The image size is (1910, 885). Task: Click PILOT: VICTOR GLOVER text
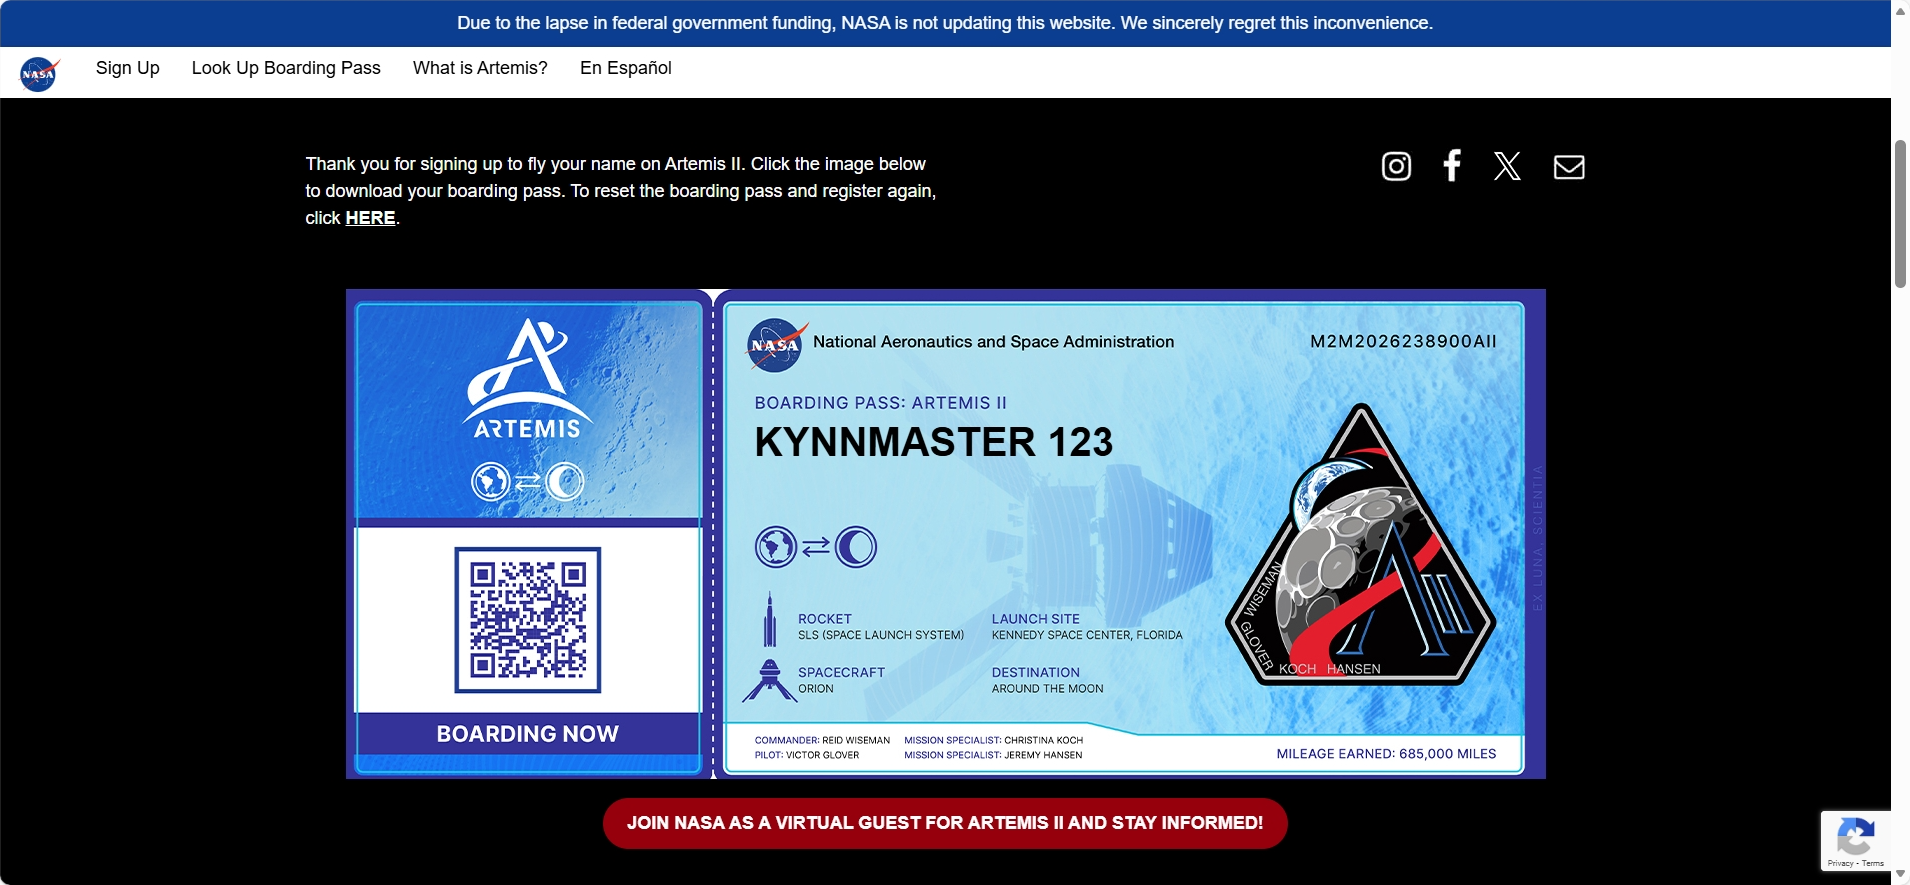807,755
